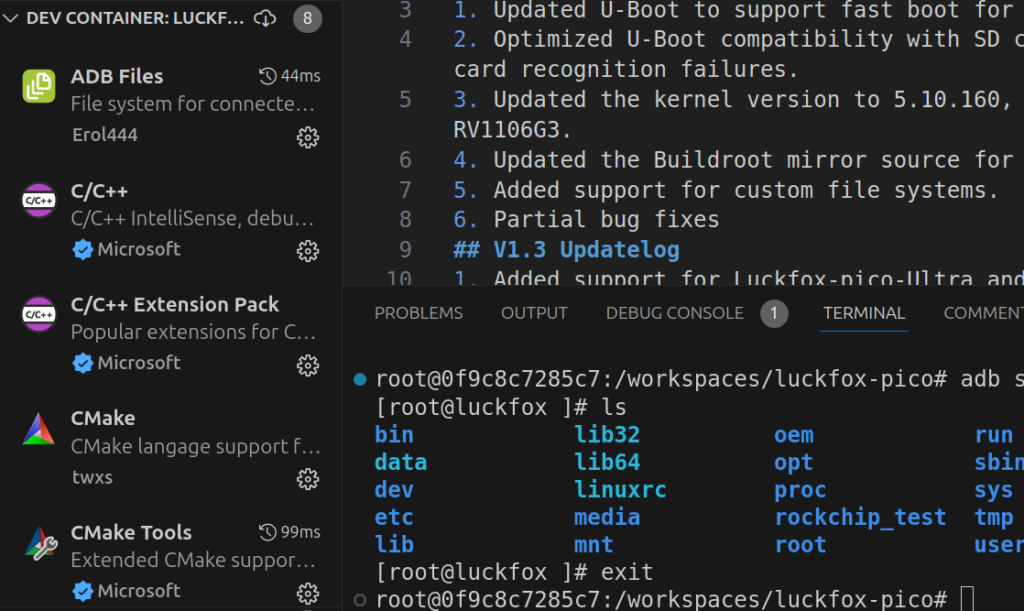Screen dimensions: 1024x611
Task: Open manage gear for C/C++ extension
Action: coord(308,251)
